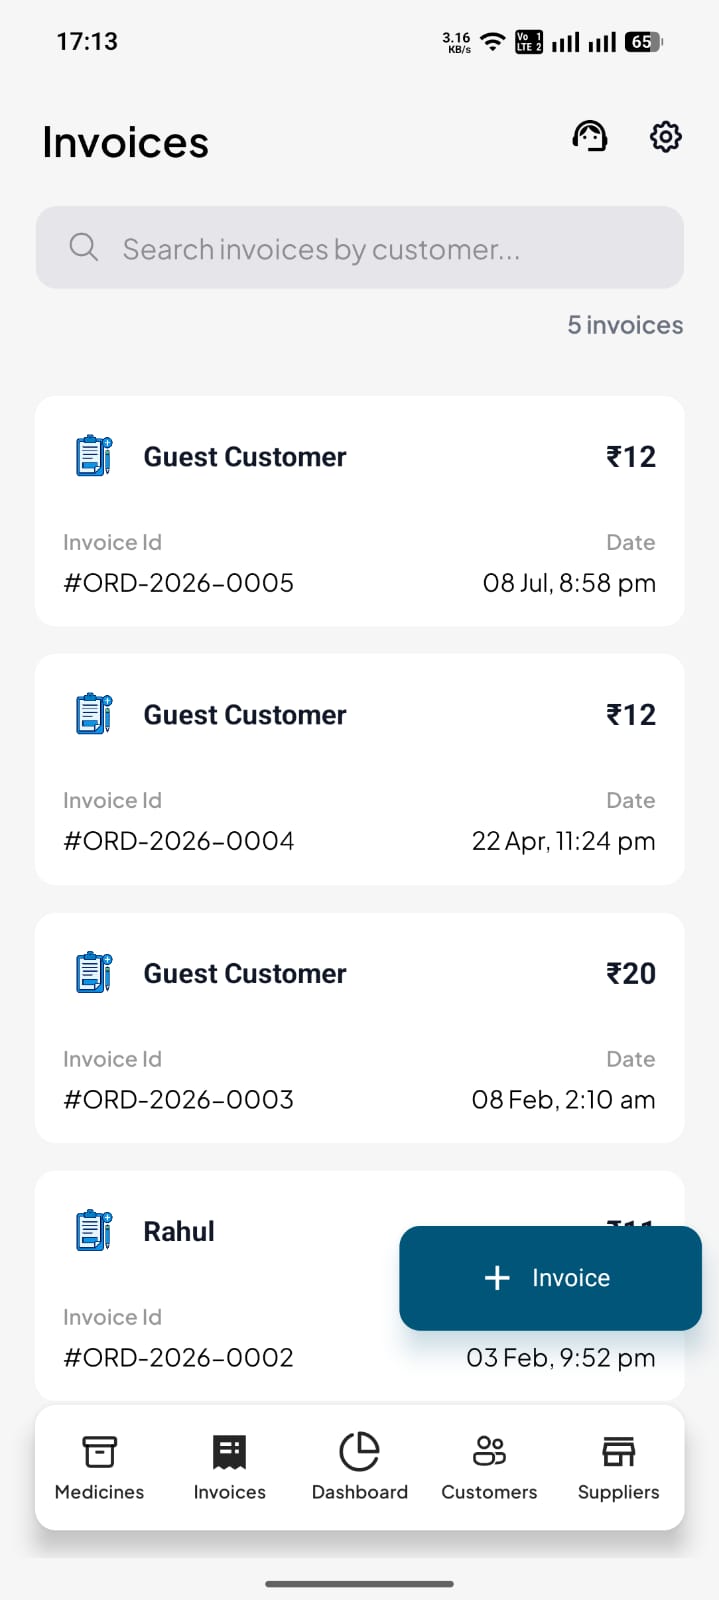Go to the Customers tab
This screenshot has height=1600, width=719.
click(x=489, y=1467)
